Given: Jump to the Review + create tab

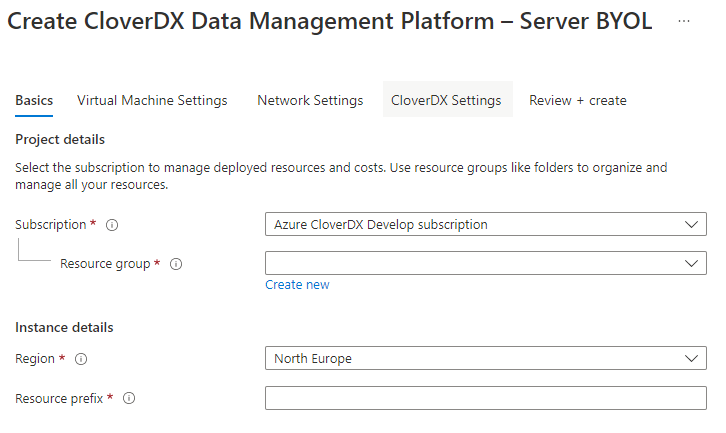Looking at the screenshot, I should pyautogui.click(x=578, y=100).
